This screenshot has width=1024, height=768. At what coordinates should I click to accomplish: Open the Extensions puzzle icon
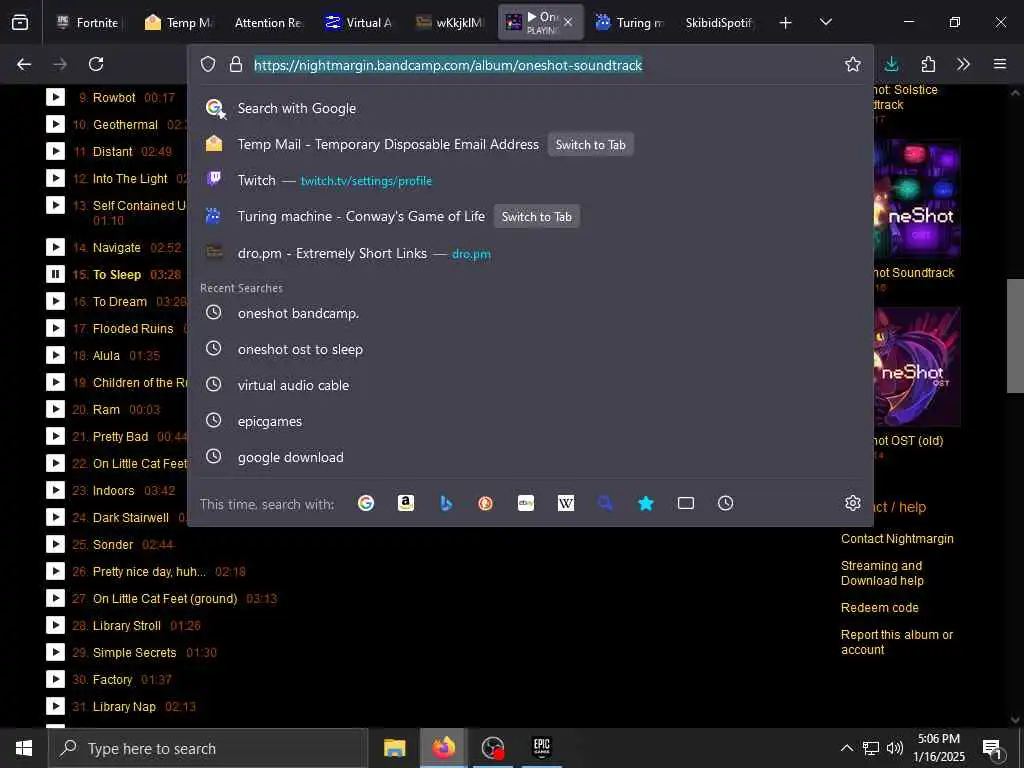click(928, 64)
